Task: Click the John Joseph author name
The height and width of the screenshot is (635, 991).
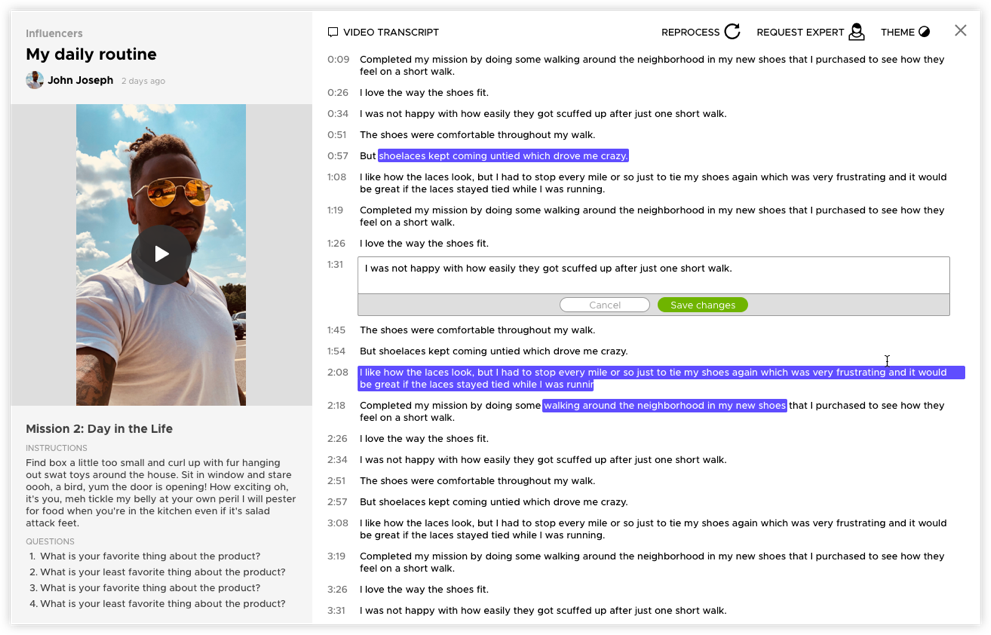Action: [80, 80]
